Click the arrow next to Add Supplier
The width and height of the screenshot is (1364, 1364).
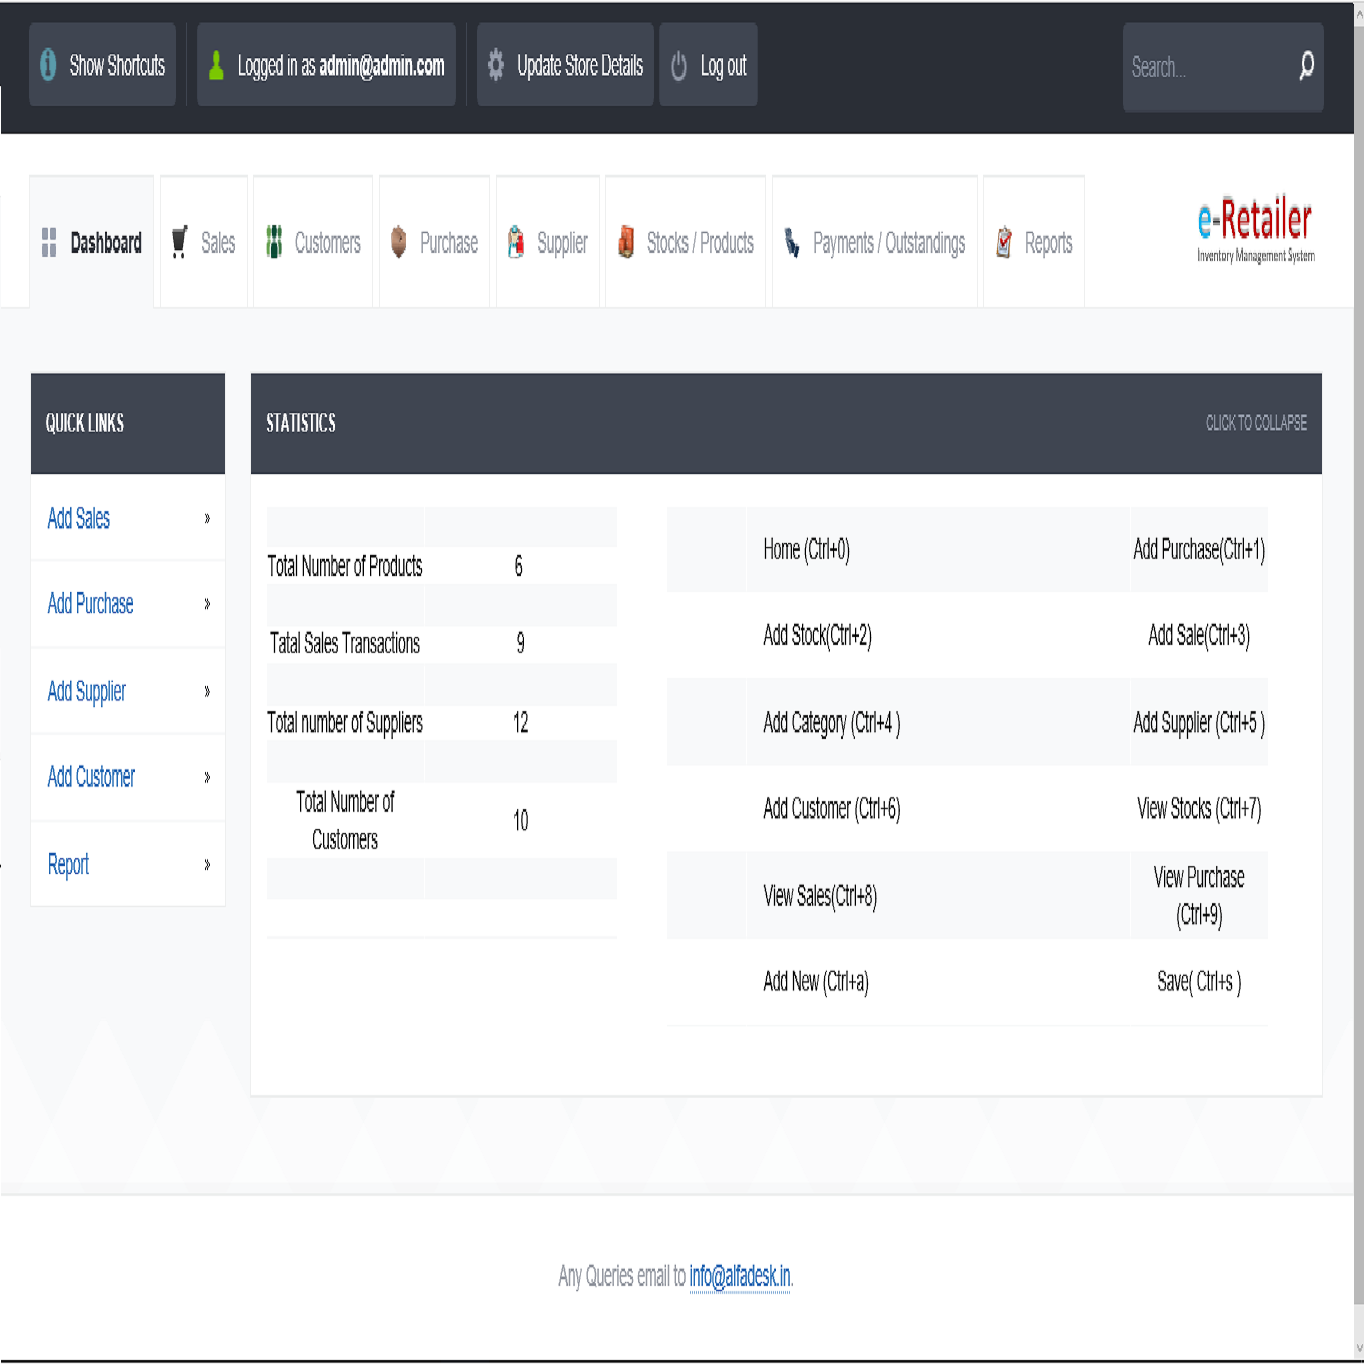(x=207, y=691)
